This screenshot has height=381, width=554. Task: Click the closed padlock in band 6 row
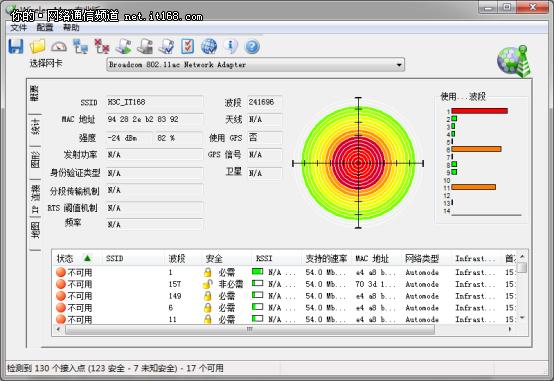pos(208,307)
